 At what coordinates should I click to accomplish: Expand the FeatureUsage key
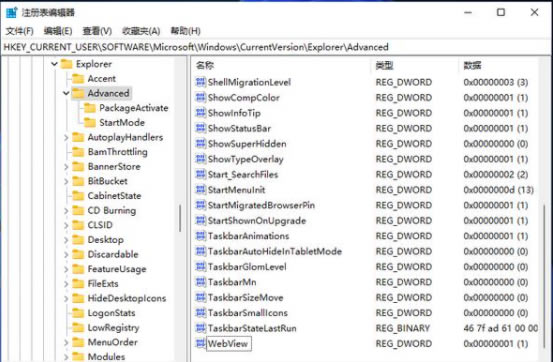(x=66, y=269)
